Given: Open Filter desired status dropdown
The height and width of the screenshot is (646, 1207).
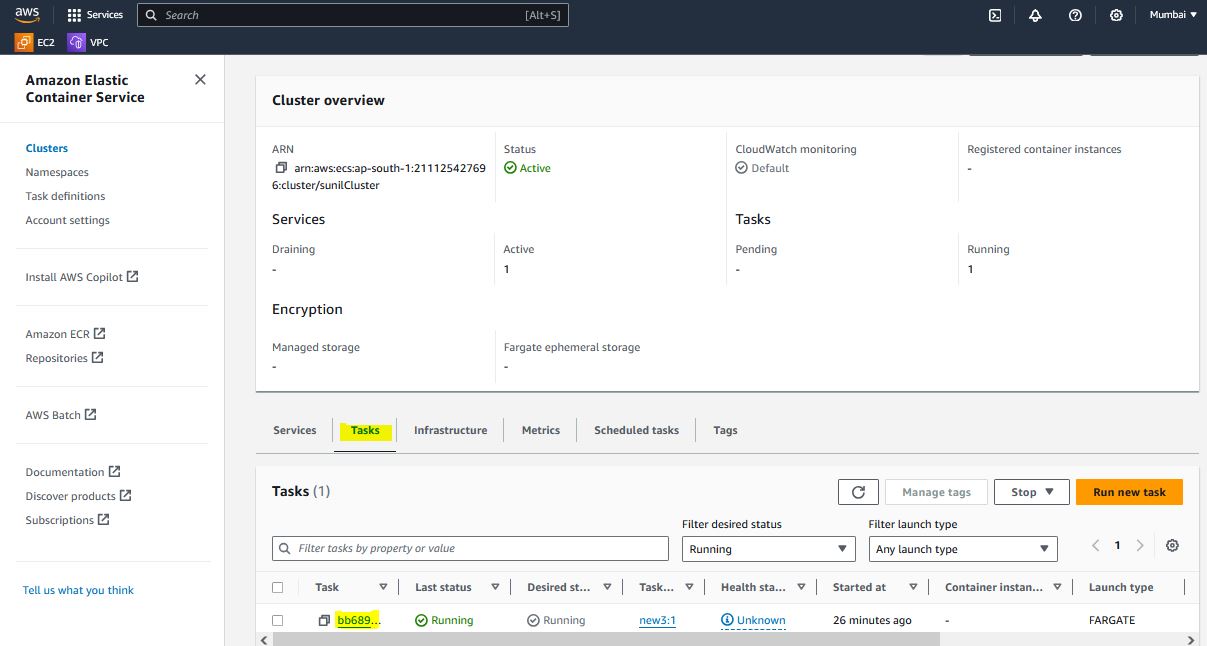Looking at the screenshot, I should tap(768, 549).
